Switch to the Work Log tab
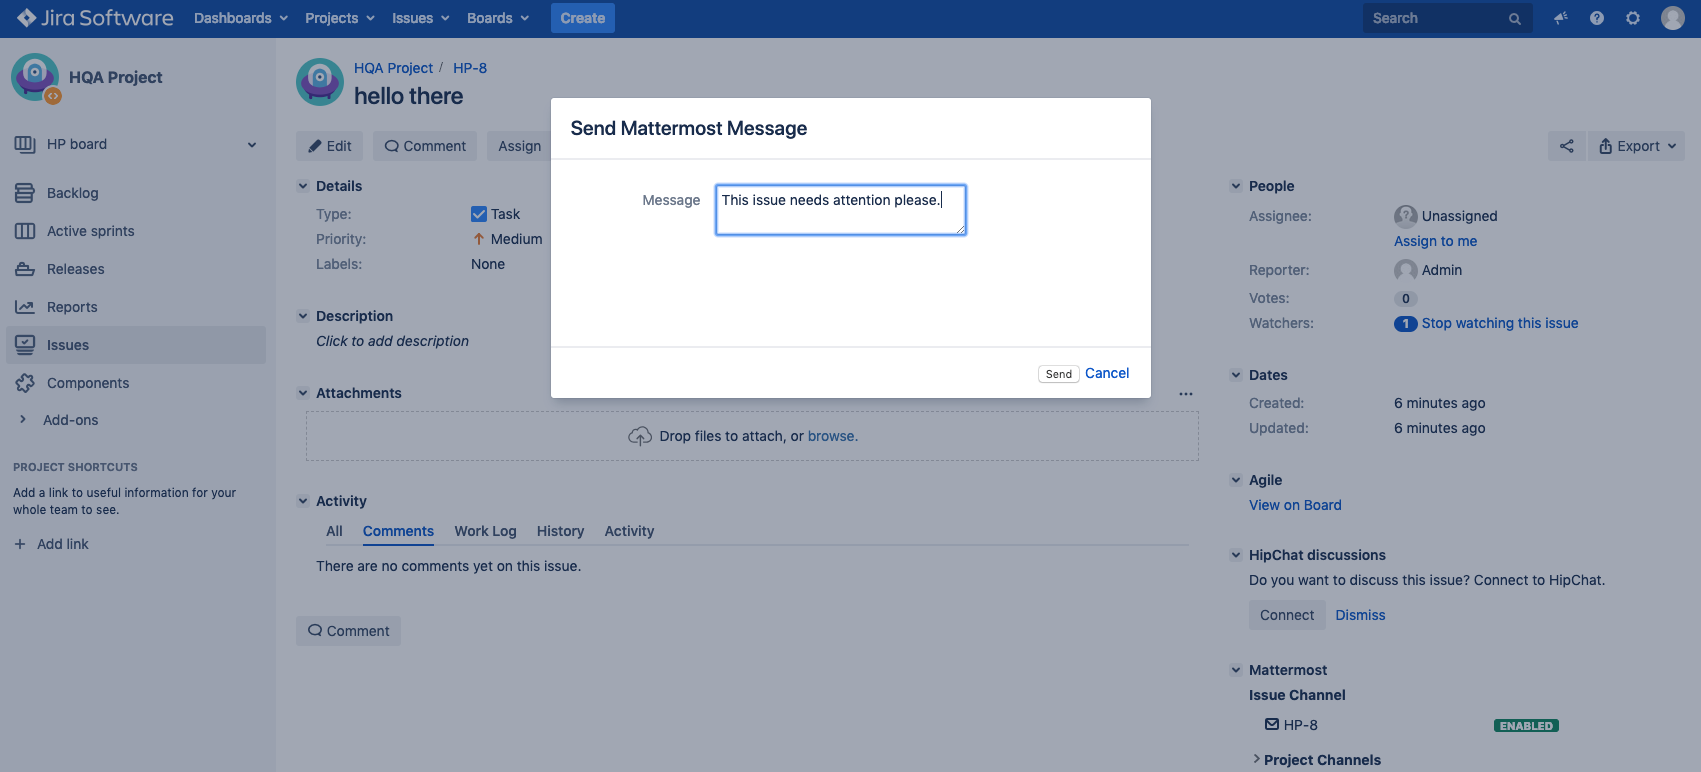This screenshot has height=772, width=1701. click(485, 531)
